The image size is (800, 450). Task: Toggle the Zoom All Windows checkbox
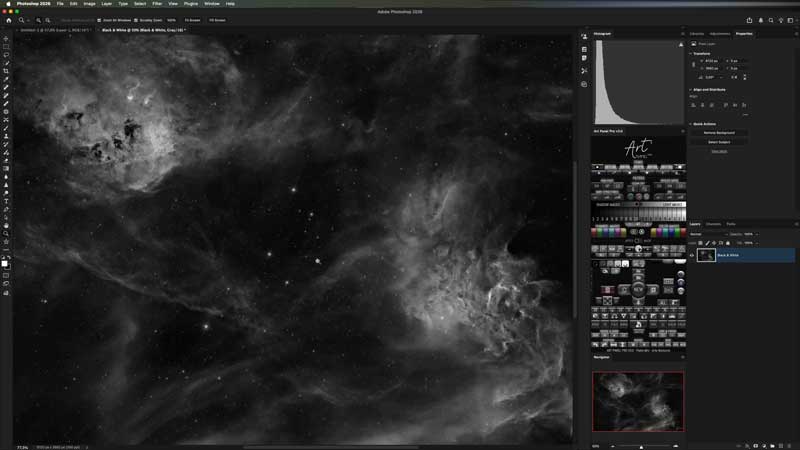(99, 20)
